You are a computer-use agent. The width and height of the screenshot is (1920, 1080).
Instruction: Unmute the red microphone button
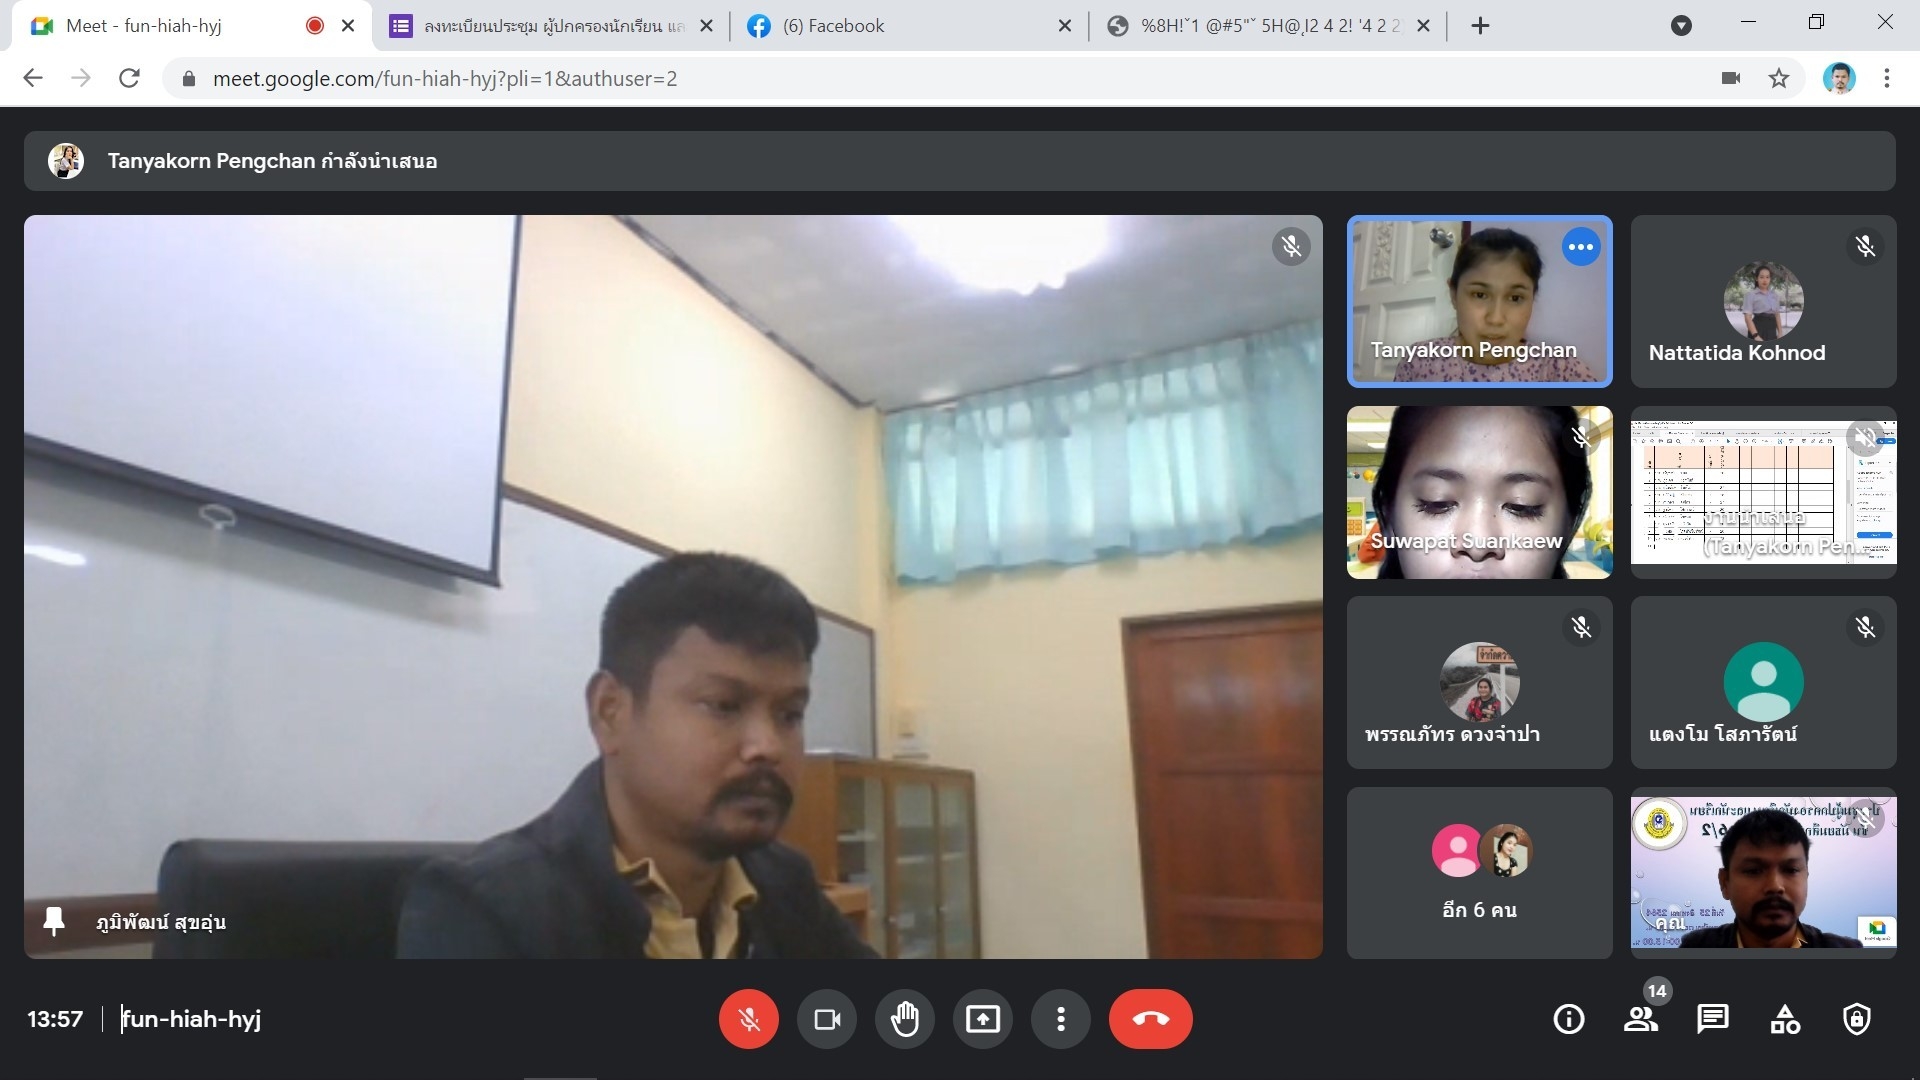coord(748,1019)
